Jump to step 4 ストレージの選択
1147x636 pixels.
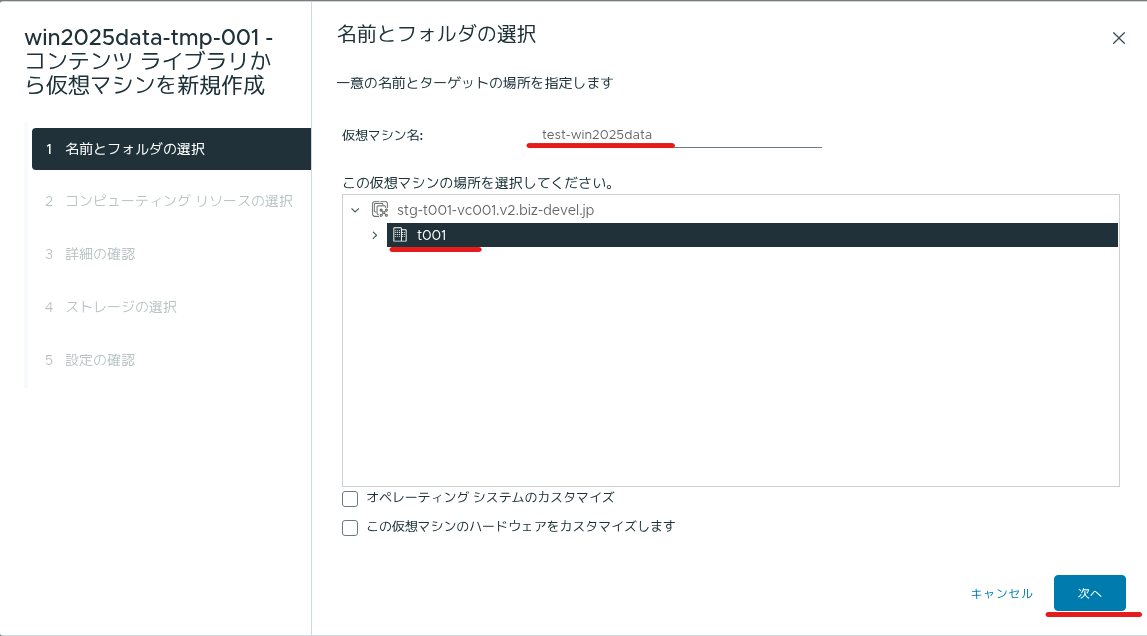click(x=171, y=307)
